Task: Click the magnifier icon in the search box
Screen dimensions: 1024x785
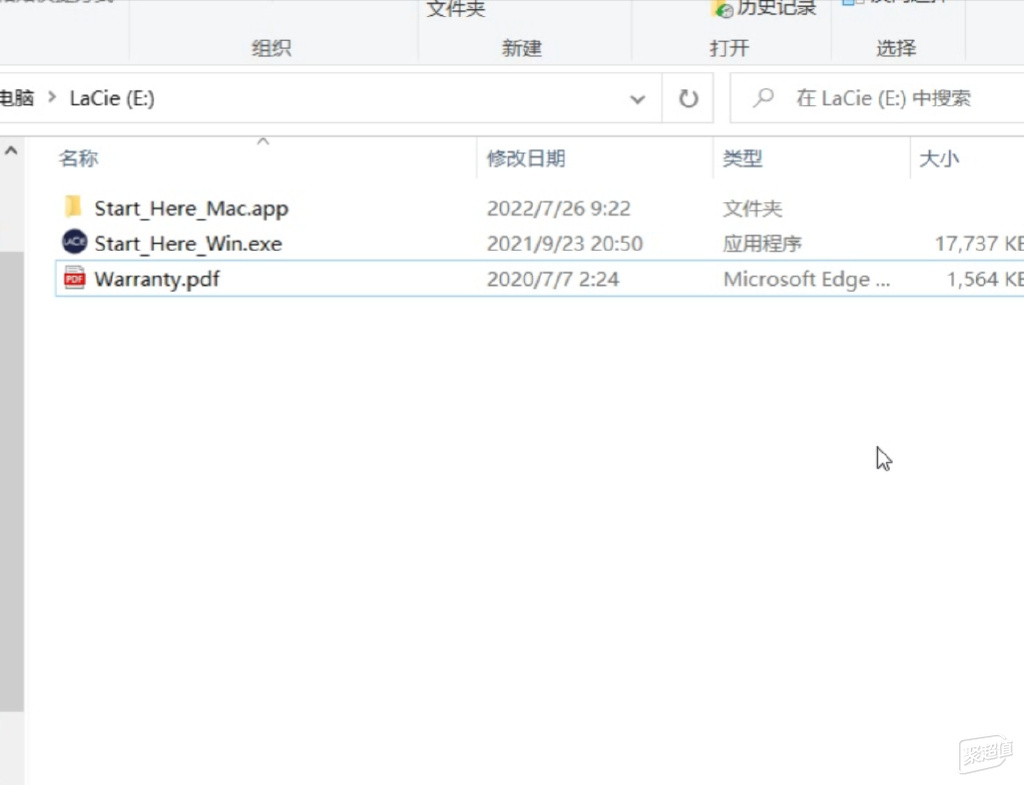Action: (763, 99)
